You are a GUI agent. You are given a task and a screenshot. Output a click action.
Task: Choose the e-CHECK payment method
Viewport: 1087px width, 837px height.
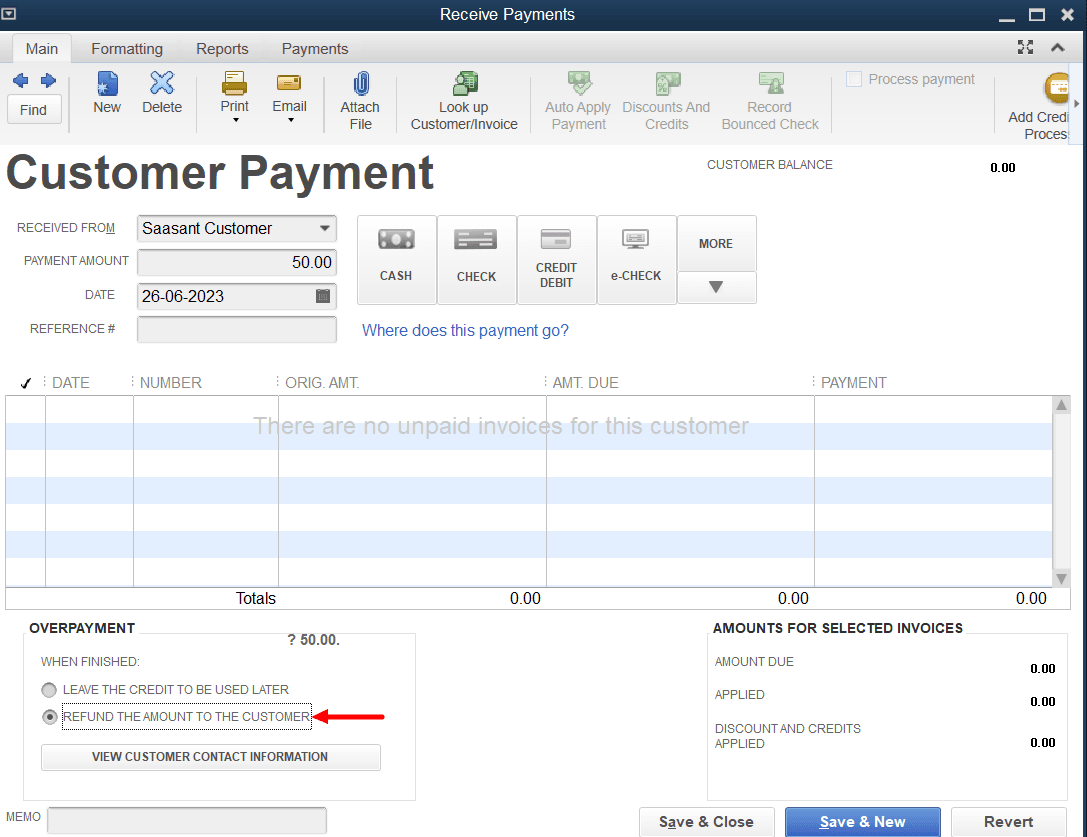[636, 259]
